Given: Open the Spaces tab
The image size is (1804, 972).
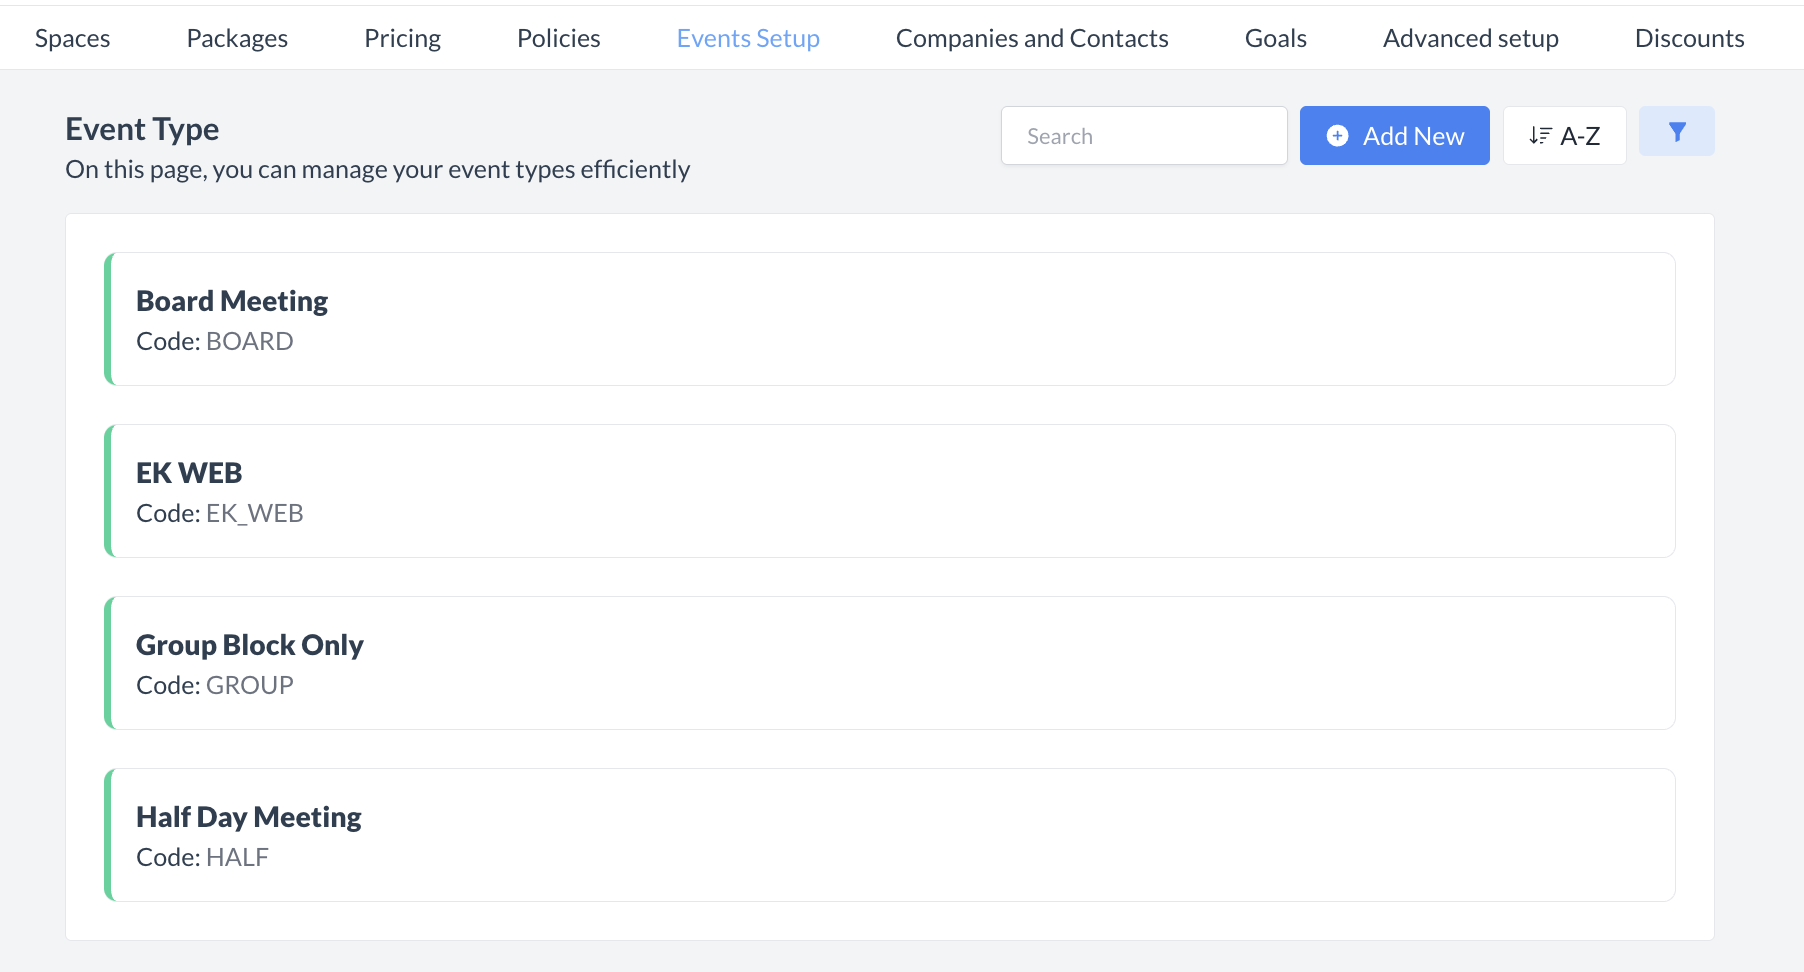Looking at the screenshot, I should pyautogui.click(x=71, y=37).
